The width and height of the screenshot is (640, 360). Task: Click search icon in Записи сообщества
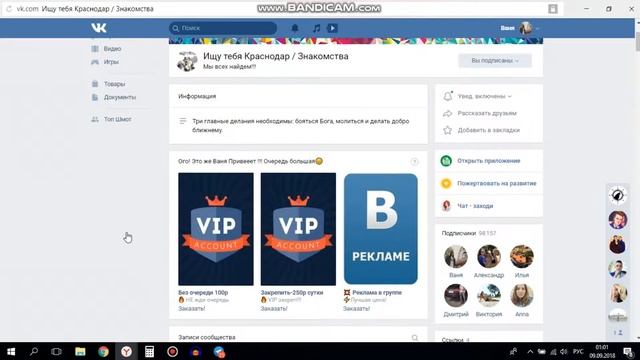[x=415, y=338]
